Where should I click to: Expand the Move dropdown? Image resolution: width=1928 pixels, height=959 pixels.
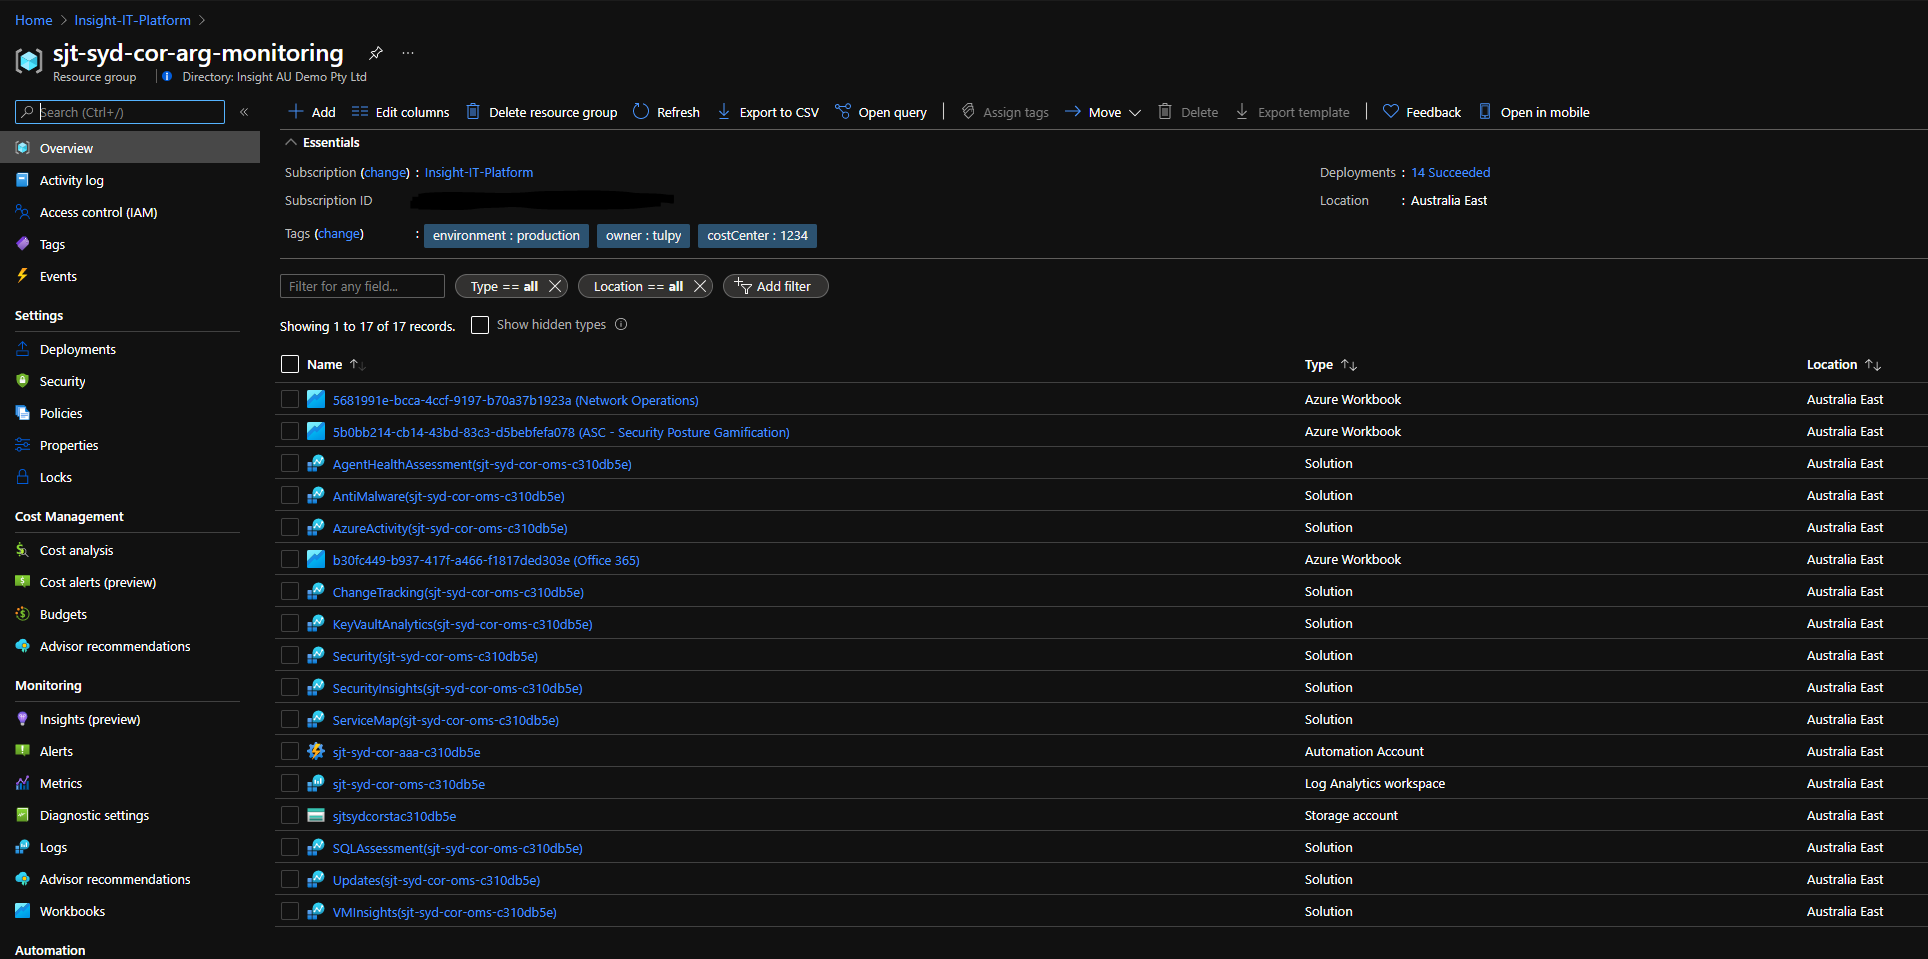pyautogui.click(x=1103, y=112)
